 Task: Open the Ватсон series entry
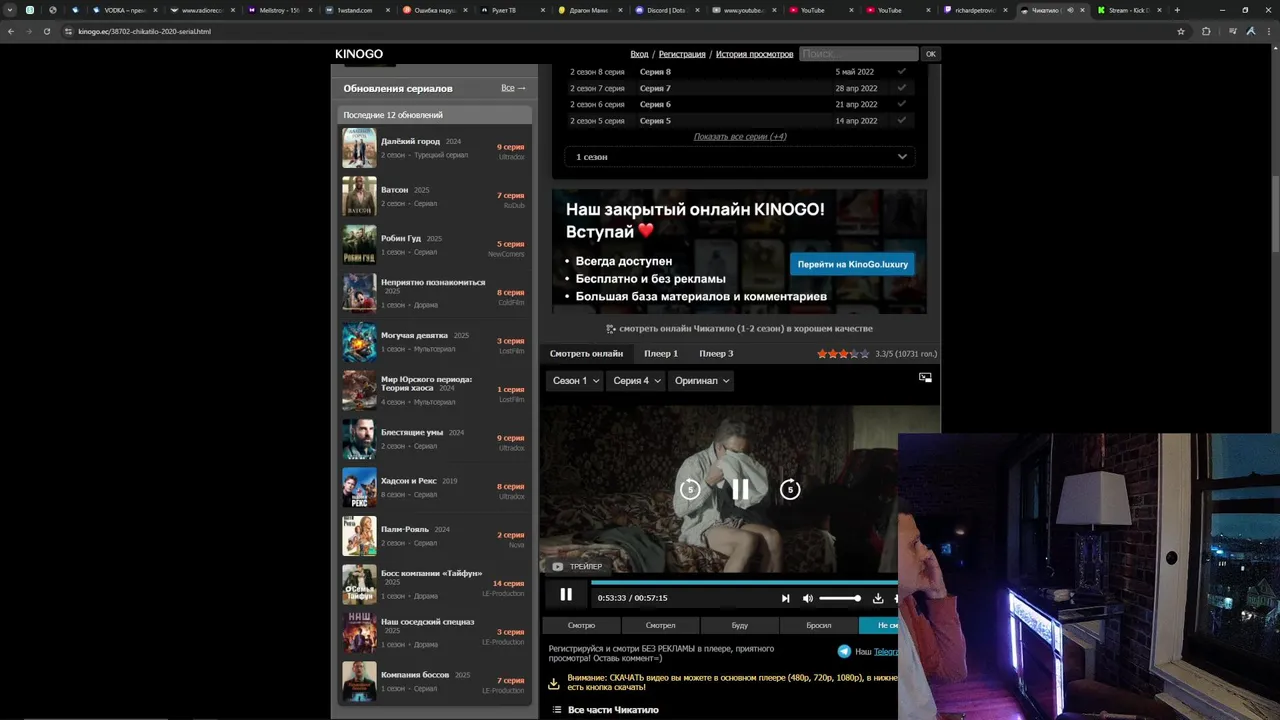tap(434, 196)
